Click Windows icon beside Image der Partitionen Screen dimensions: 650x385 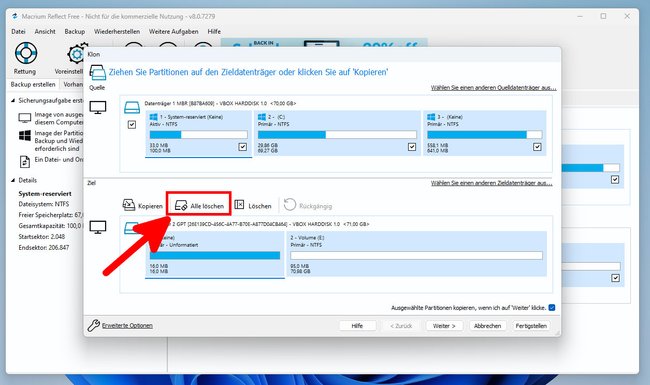pos(24,136)
